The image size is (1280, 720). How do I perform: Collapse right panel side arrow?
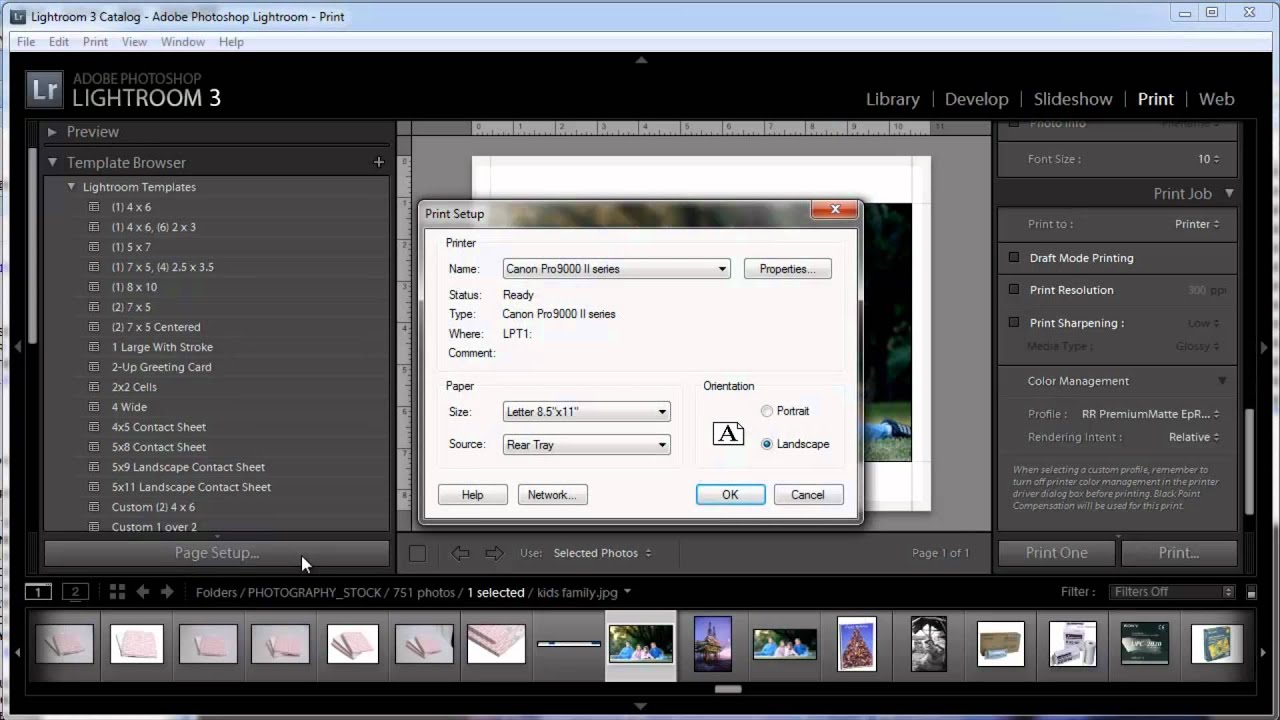[x=1264, y=347]
